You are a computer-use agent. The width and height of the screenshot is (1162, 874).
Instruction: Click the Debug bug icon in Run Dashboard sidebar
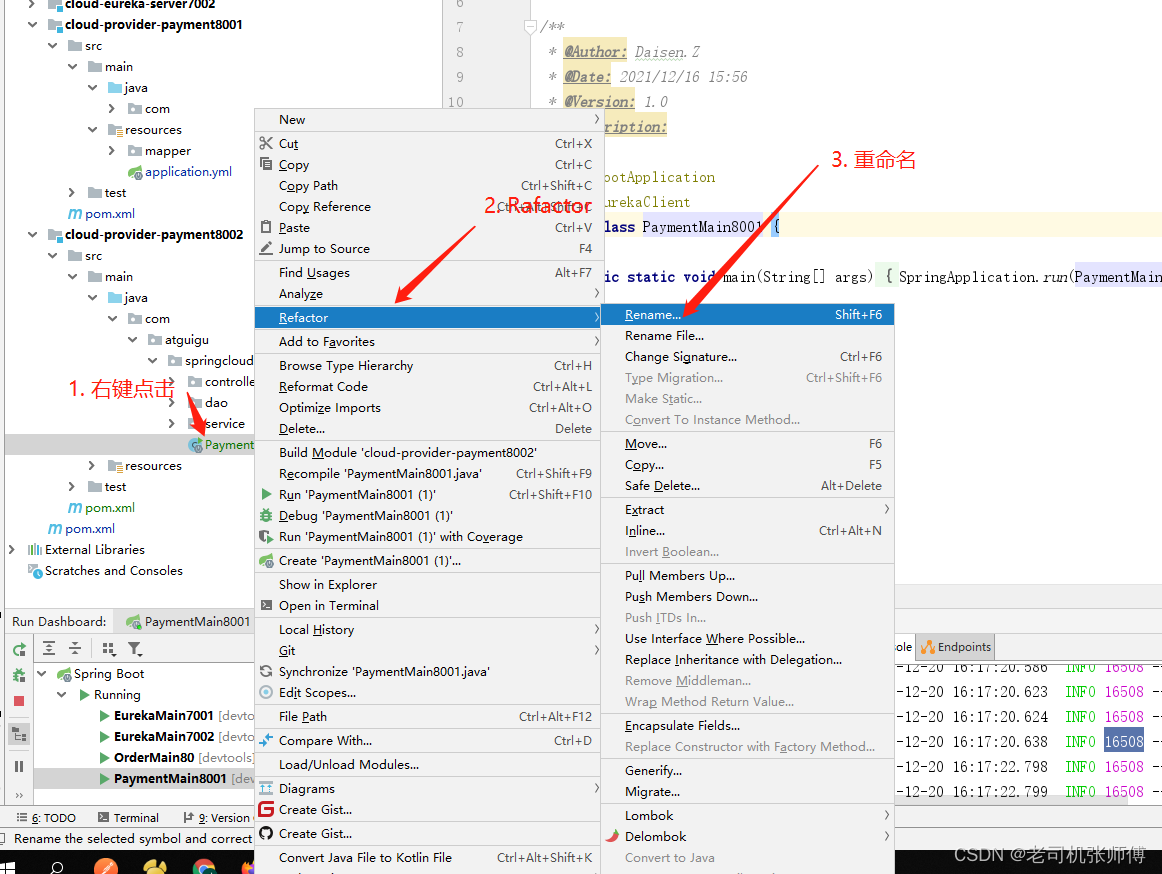19,675
